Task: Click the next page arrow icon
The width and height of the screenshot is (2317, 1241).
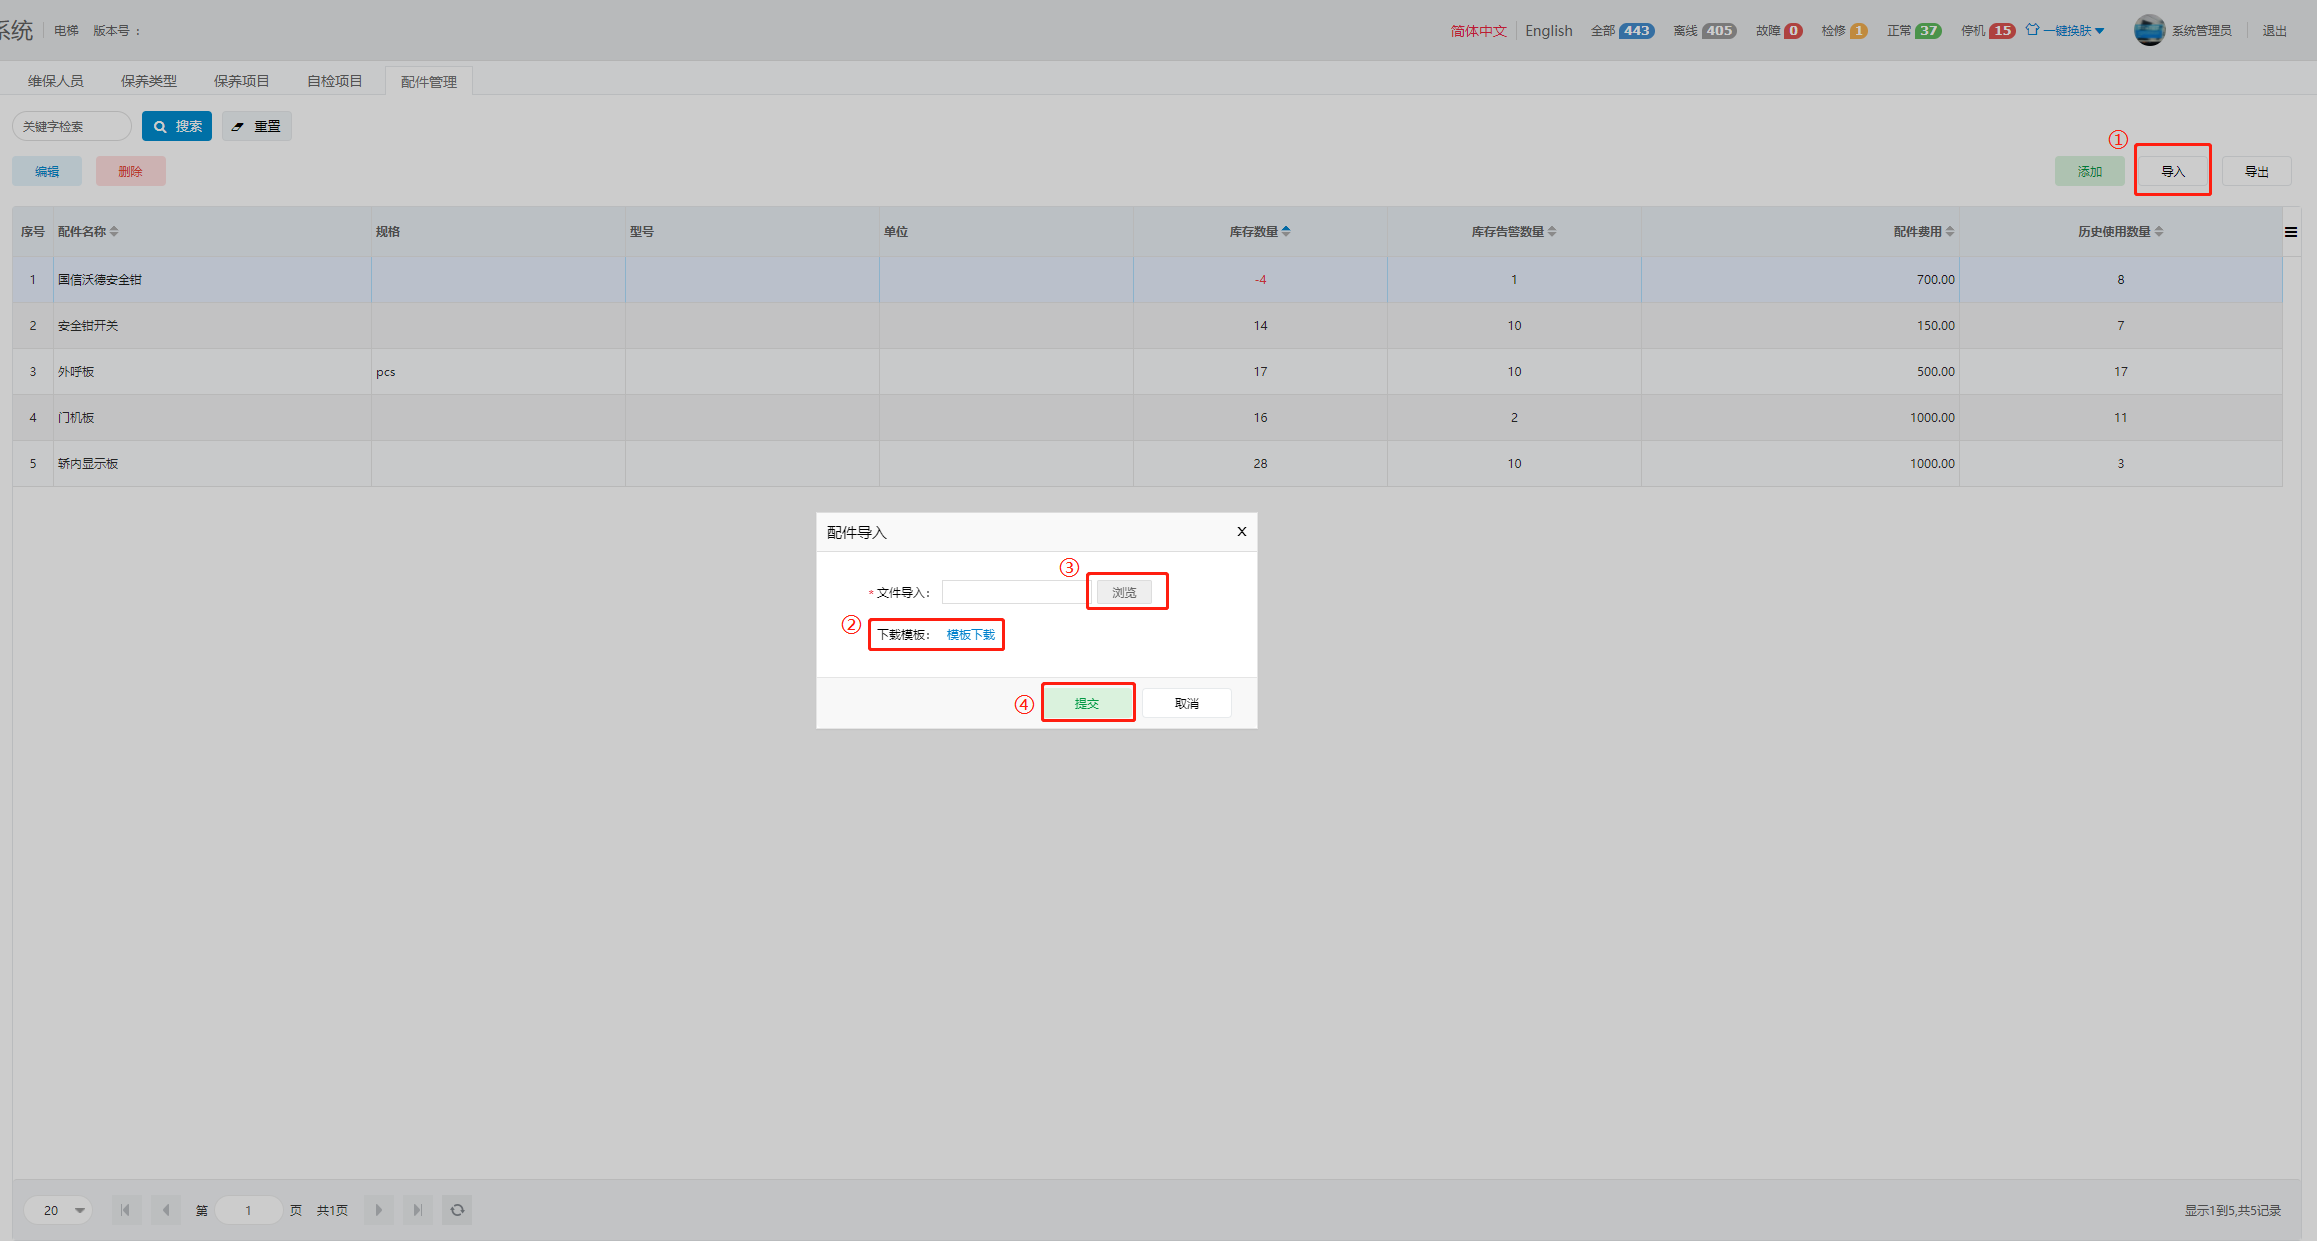Action: coord(378,1210)
